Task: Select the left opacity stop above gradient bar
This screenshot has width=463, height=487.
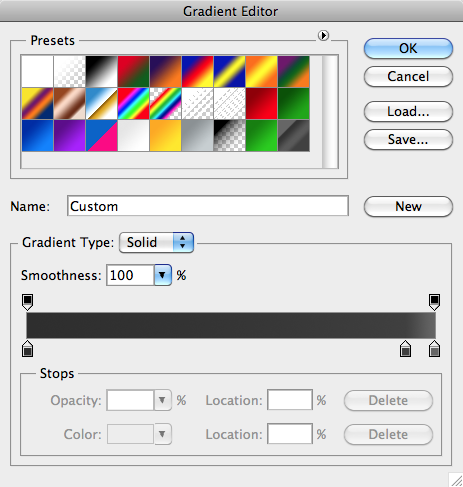Action: pyautogui.click(x=27, y=302)
